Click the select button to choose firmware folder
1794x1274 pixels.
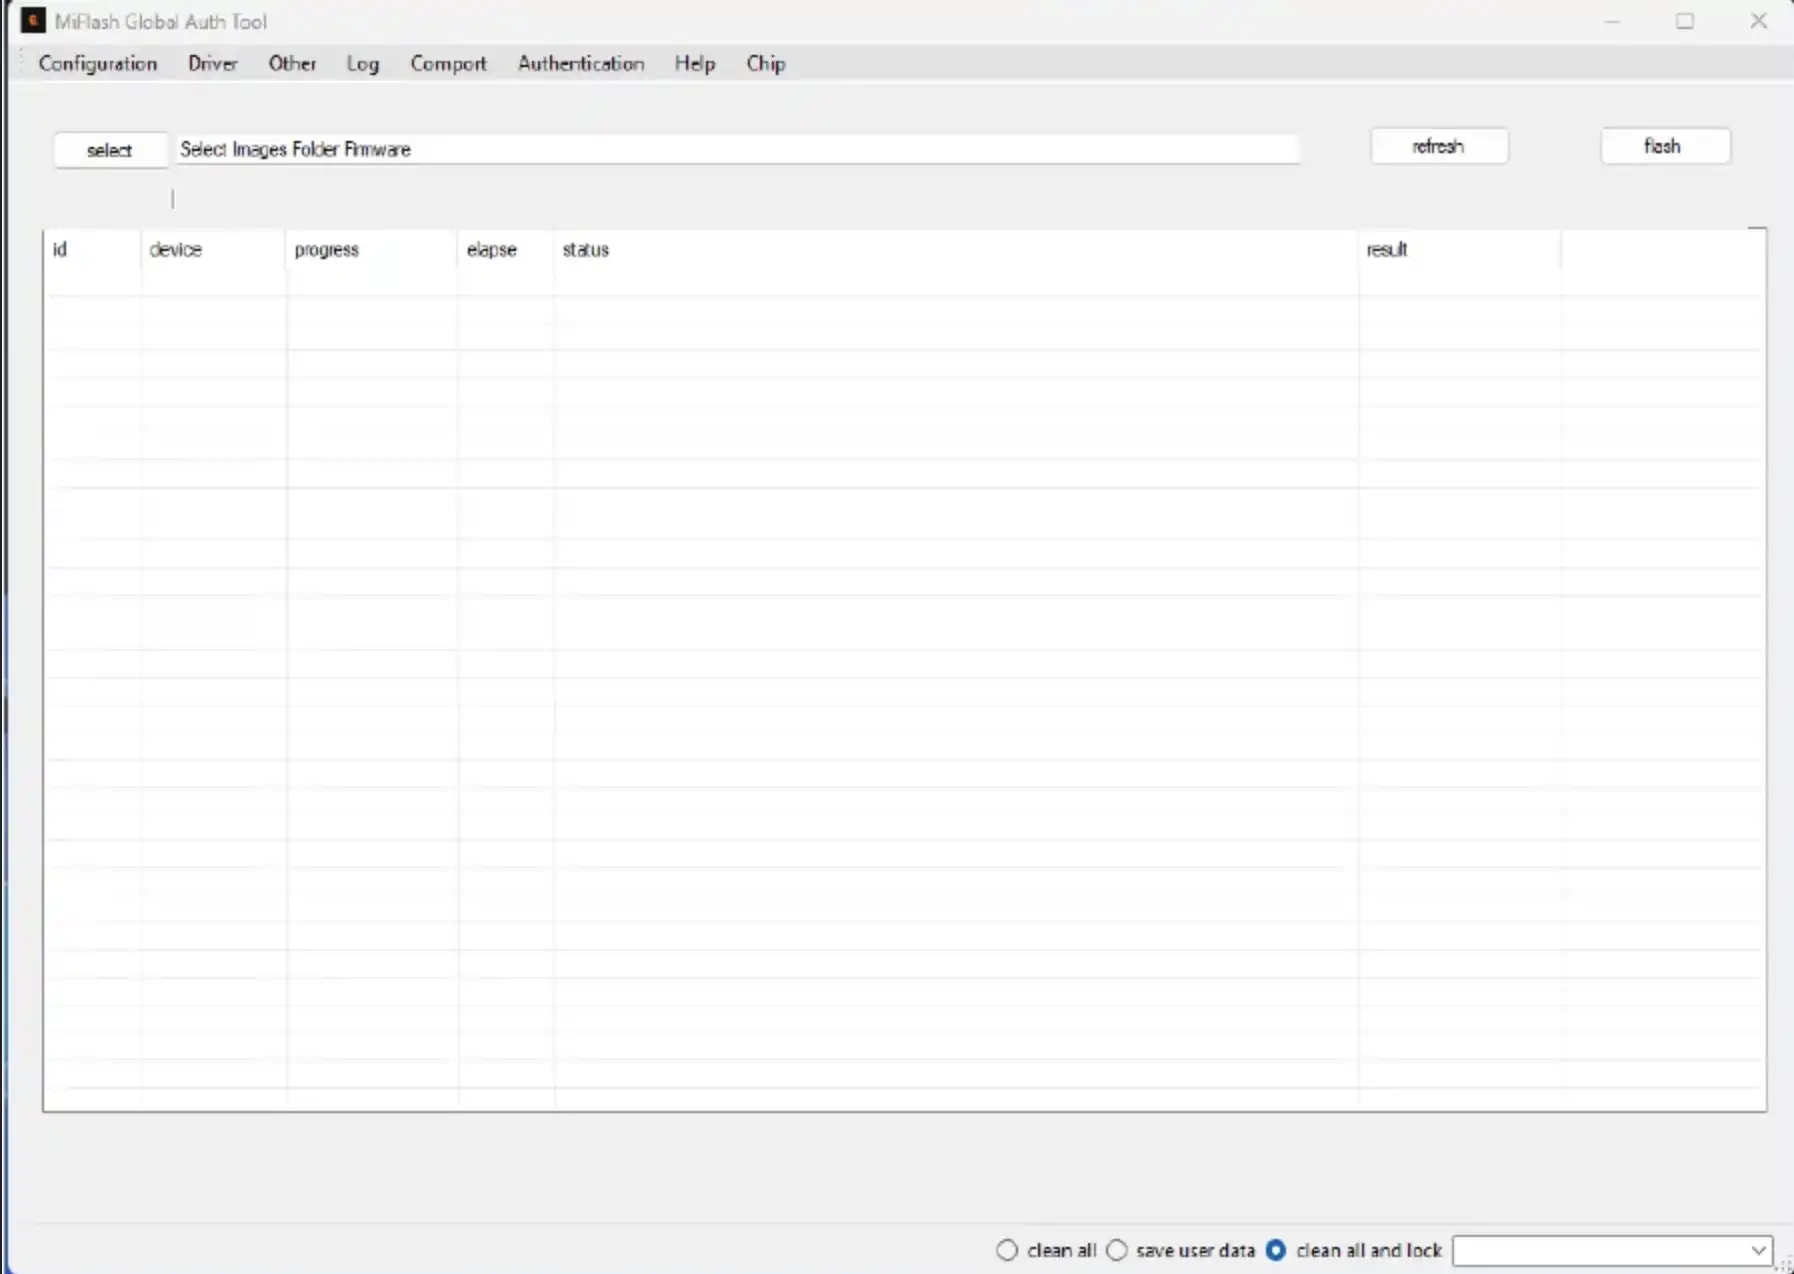(110, 150)
